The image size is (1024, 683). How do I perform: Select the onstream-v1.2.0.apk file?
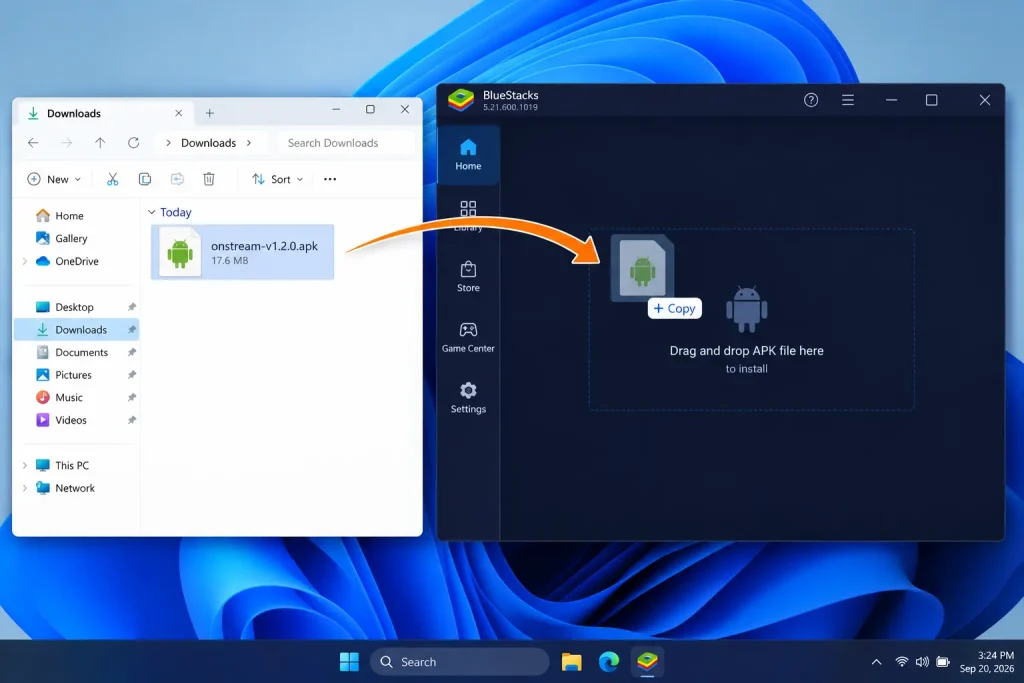coord(242,252)
